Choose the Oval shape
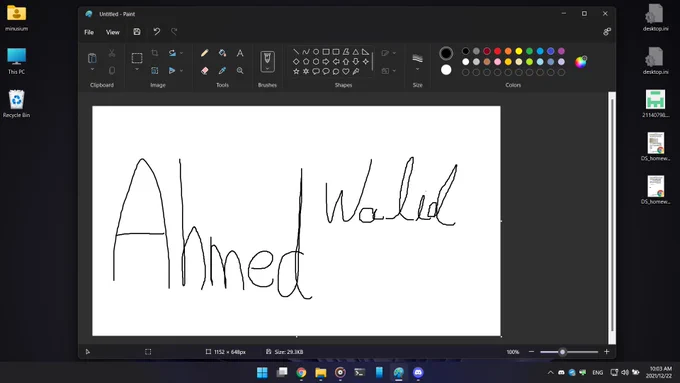680x383 pixels. point(316,52)
